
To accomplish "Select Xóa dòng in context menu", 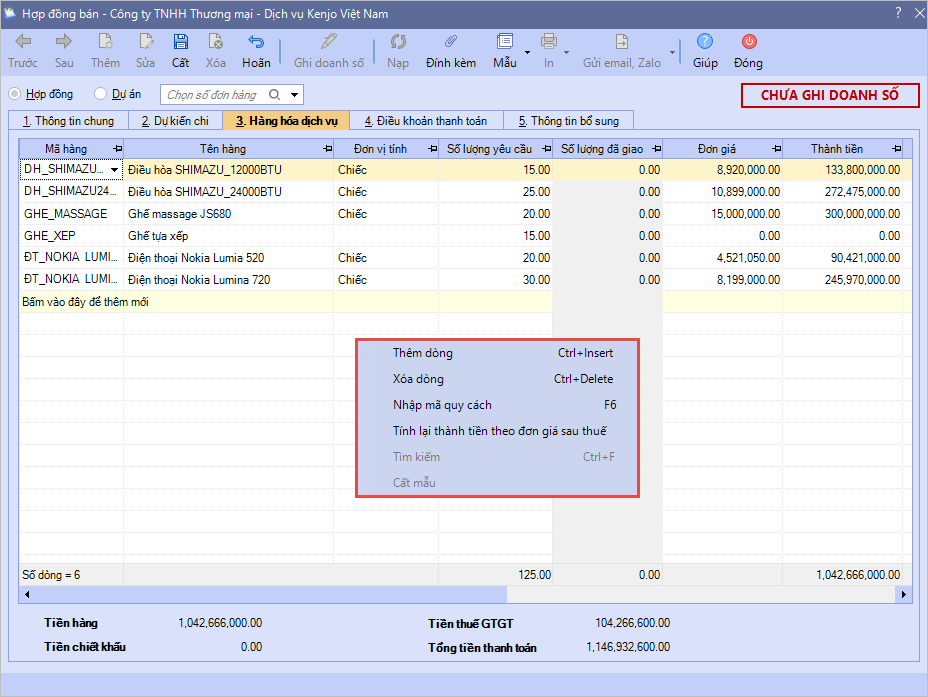I will point(418,379).
